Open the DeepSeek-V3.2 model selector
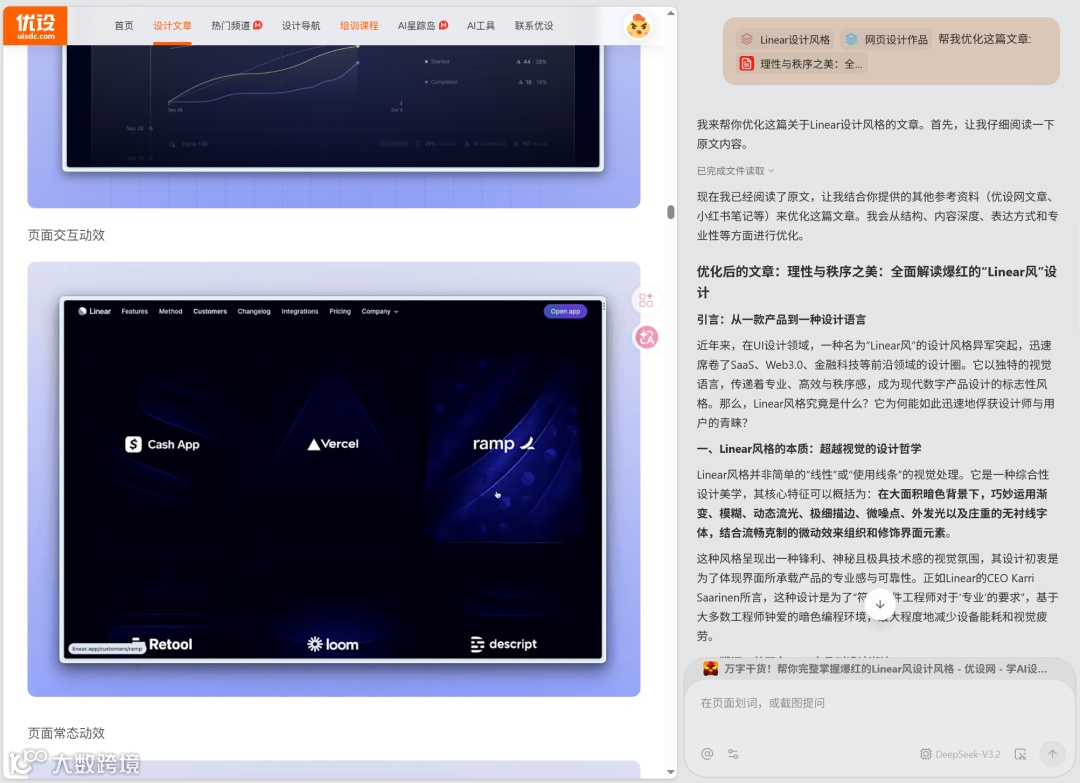Image resolution: width=1080 pixels, height=783 pixels. coord(960,754)
